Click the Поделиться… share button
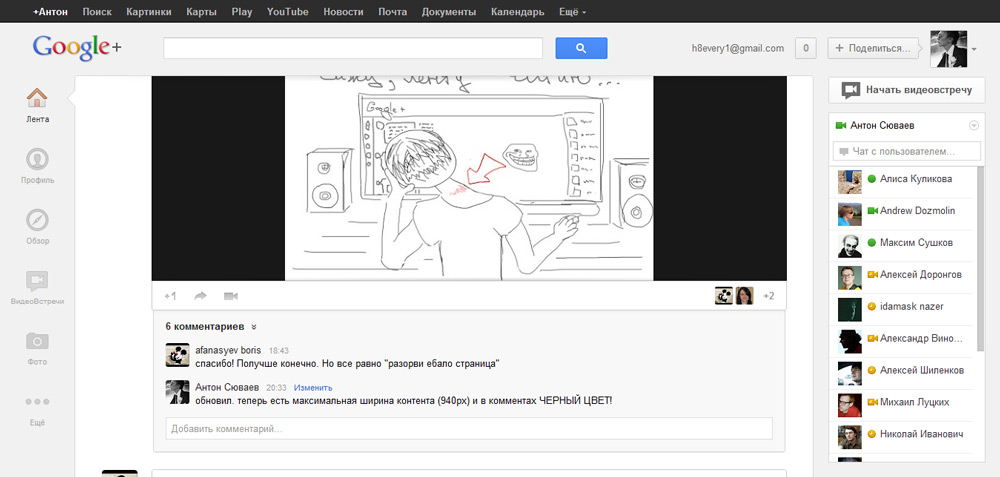 pyautogui.click(x=874, y=48)
